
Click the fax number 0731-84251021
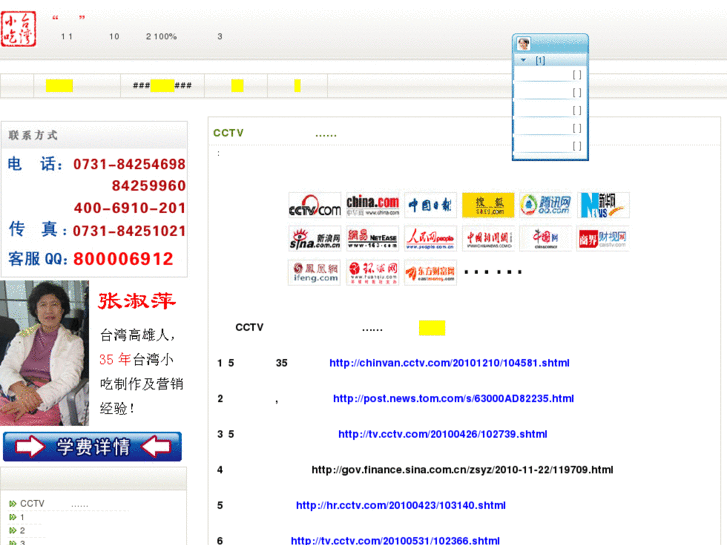[x=129, y=231]
